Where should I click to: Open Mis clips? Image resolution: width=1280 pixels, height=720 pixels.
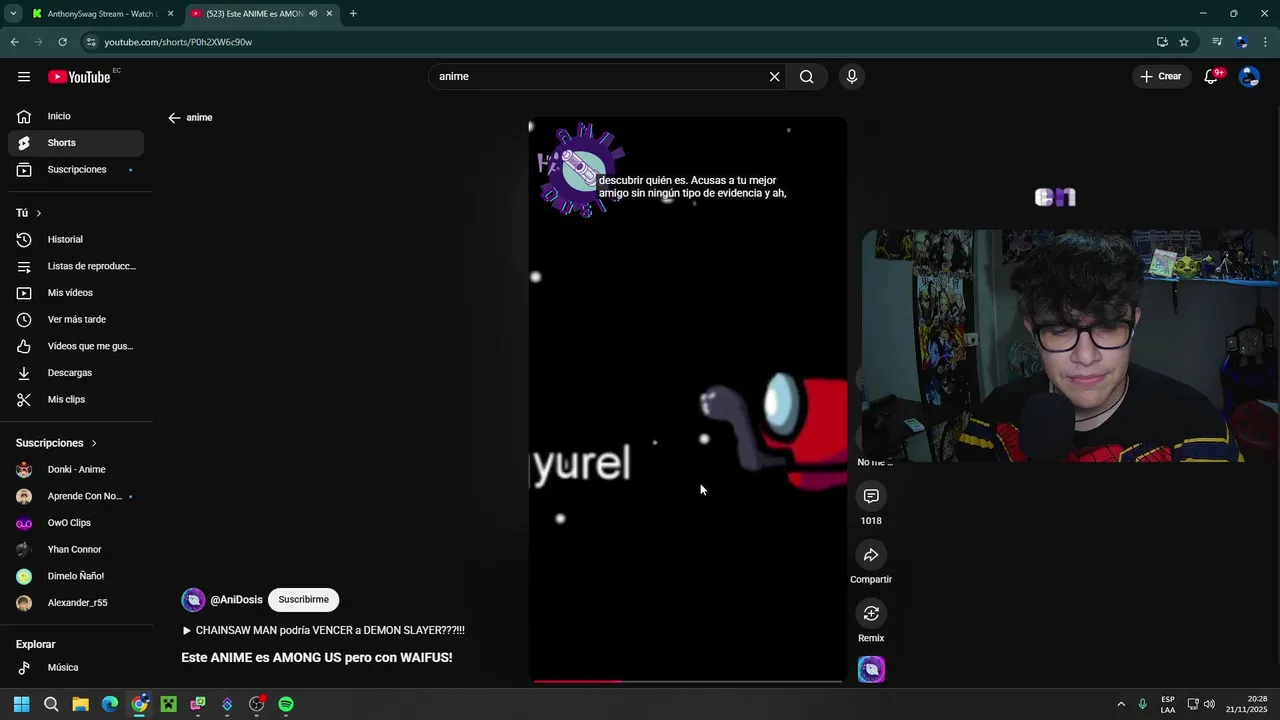(x=76, y=400)
